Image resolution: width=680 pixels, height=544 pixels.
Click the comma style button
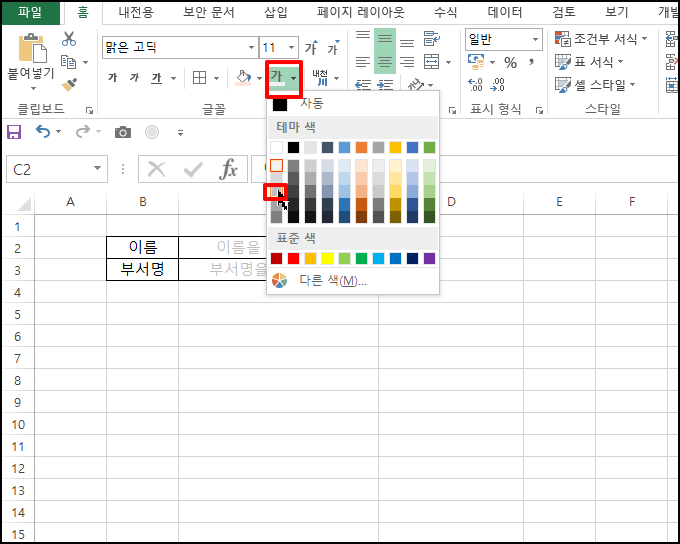coord(531,62)
